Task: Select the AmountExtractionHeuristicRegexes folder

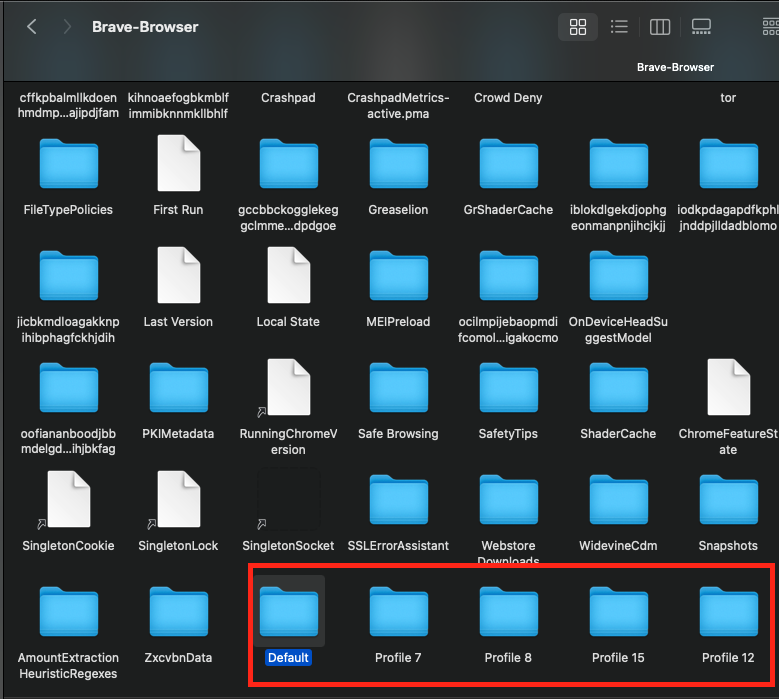Action: click(69, 612)
